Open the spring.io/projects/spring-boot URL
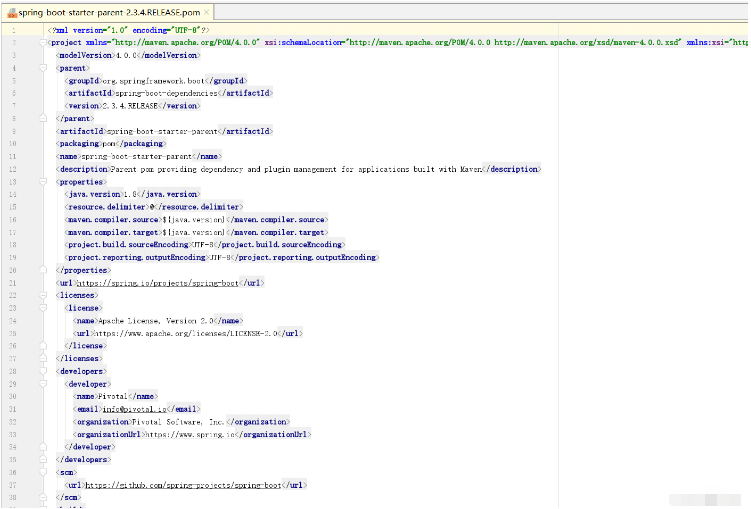 [158, 283]
